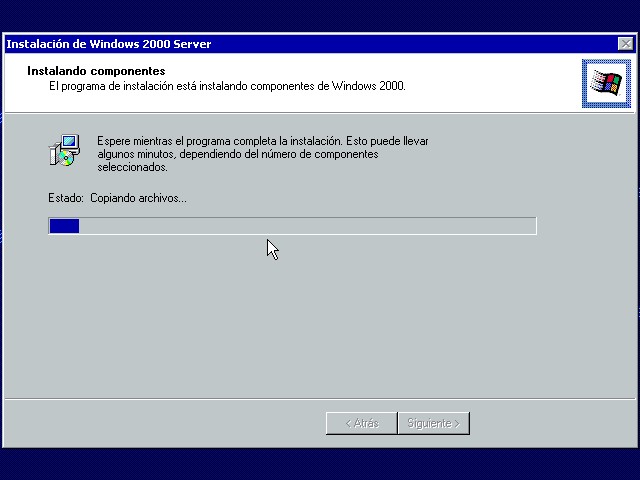Click the 'Instalando componentes' heading
The image size is (640, 480).
pos(96,71)
